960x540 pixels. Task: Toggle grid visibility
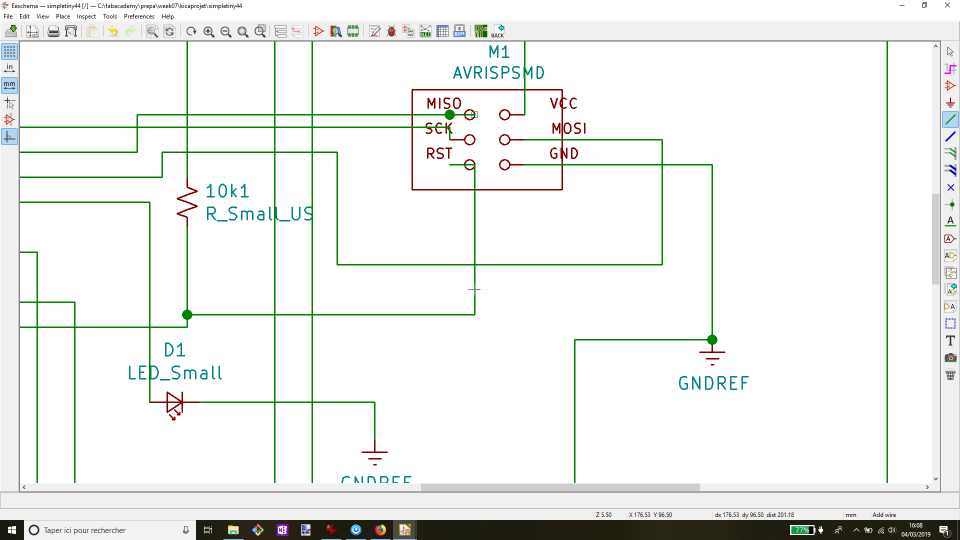pos(9,51)
